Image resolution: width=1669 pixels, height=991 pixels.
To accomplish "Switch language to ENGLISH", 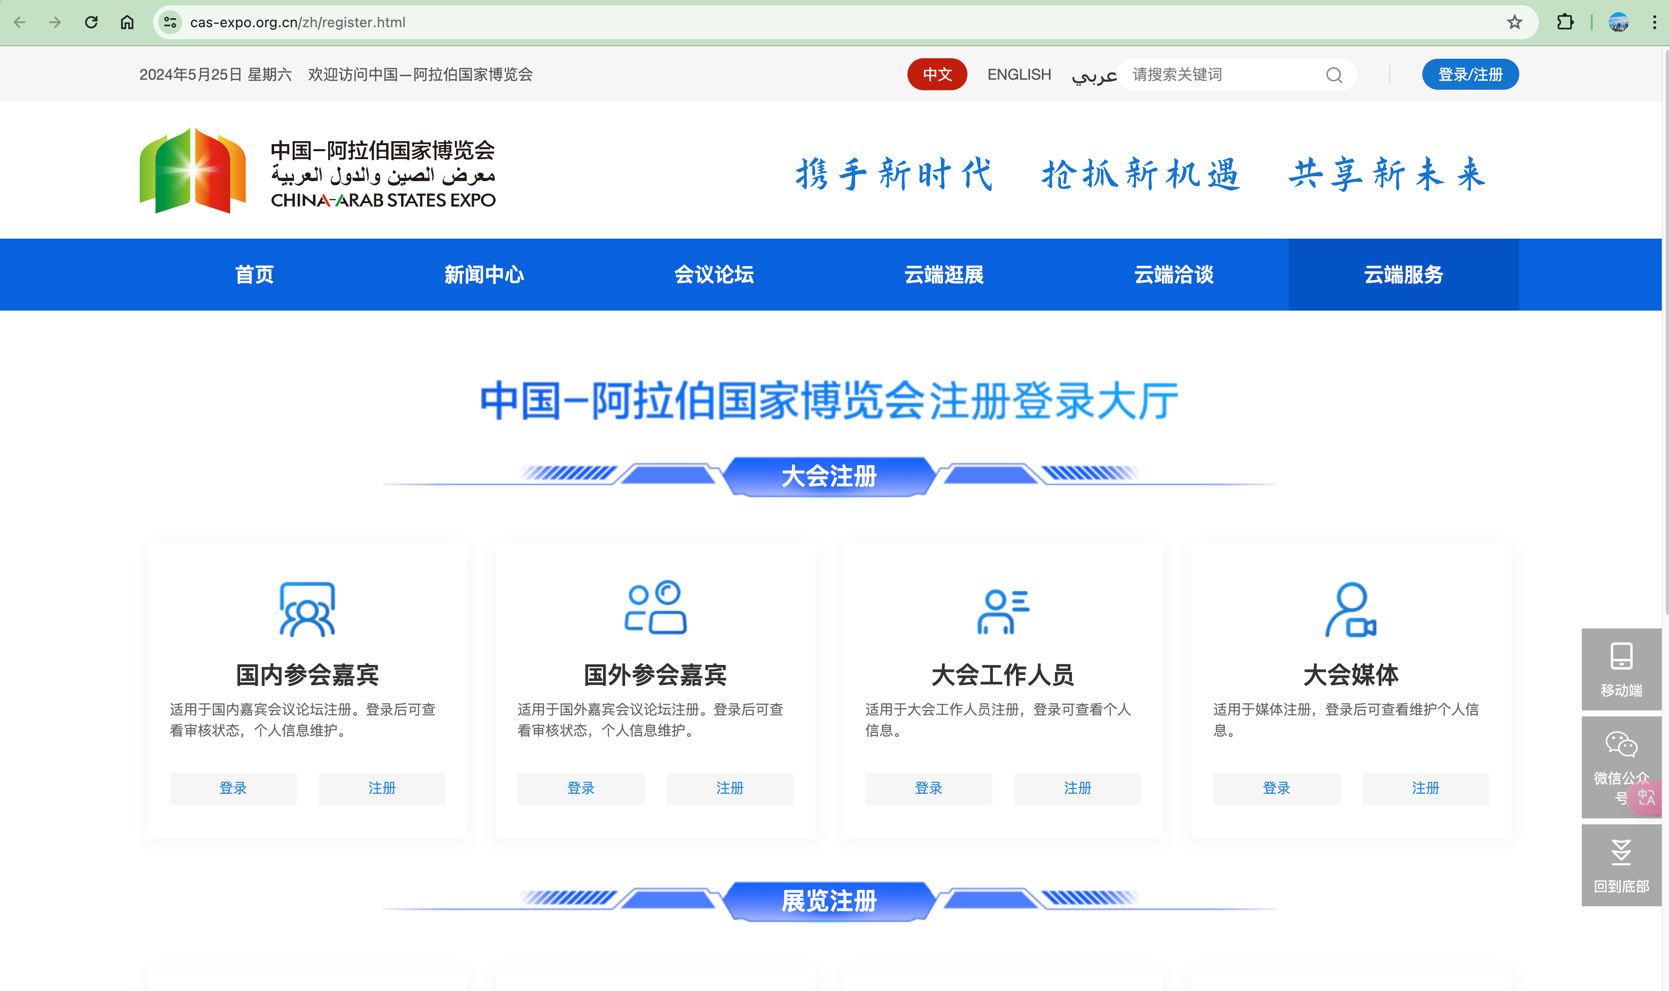I will (1018, 75).
